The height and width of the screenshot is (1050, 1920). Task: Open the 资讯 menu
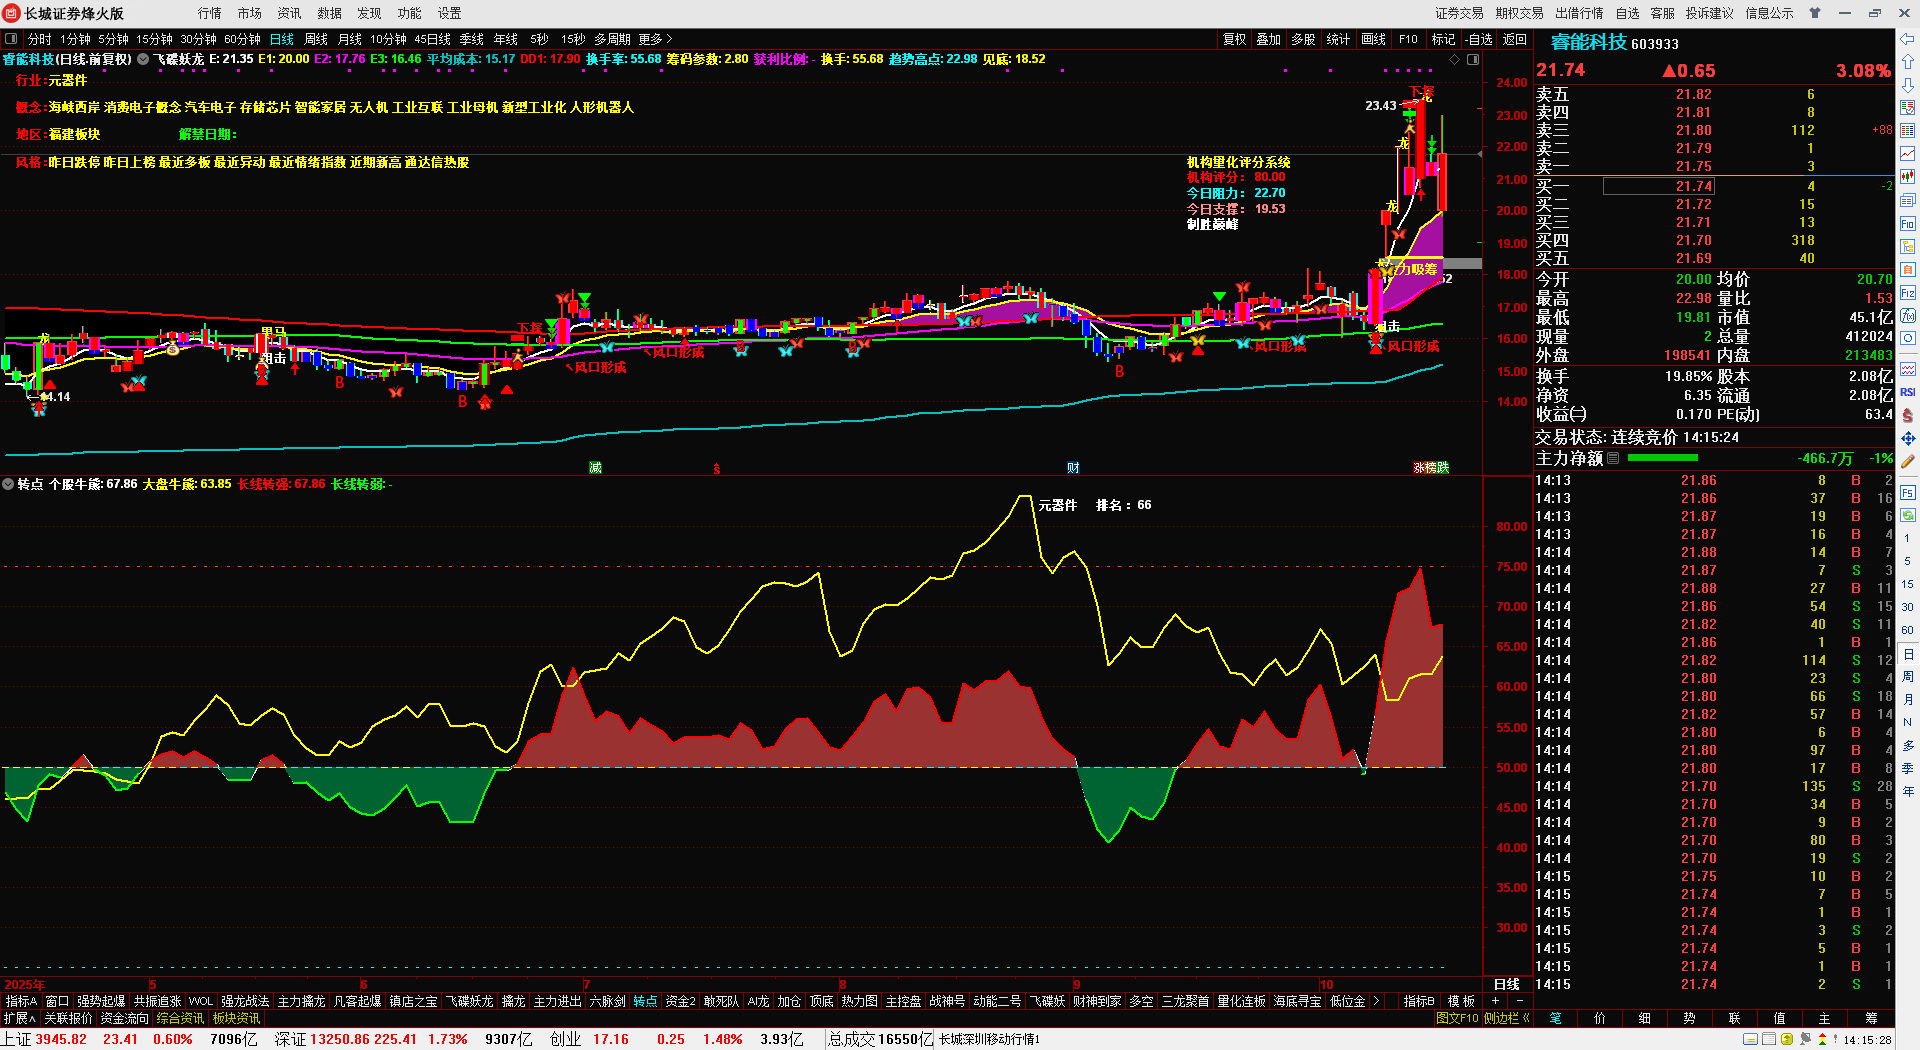pyautogui.click(x=290, y=13)
